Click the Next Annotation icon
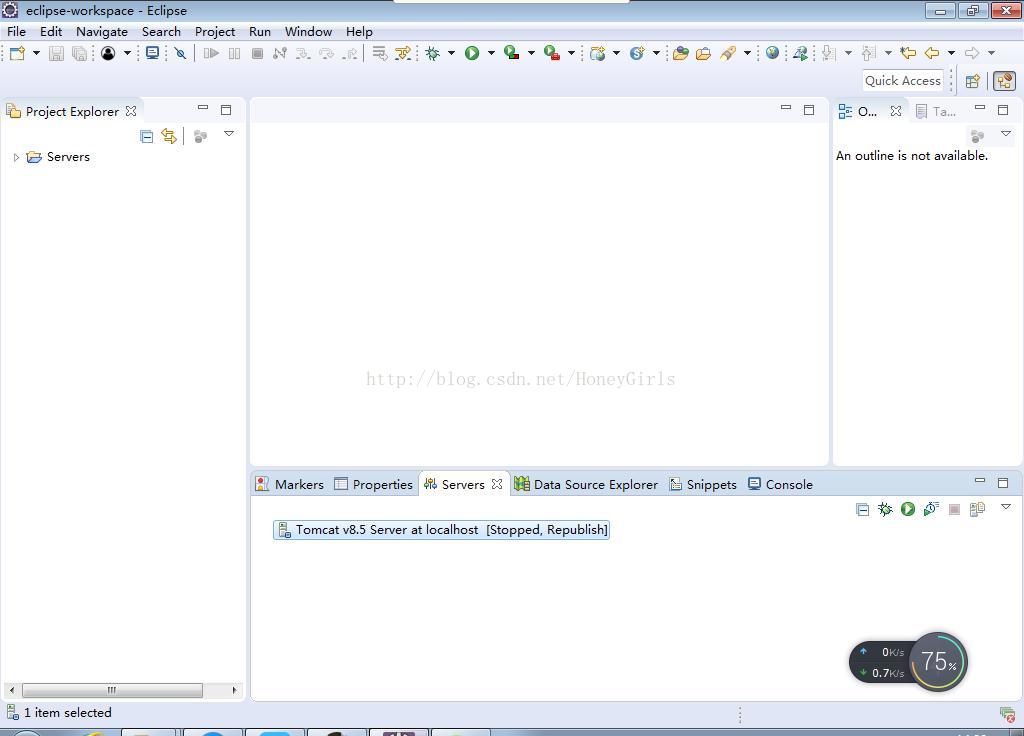The width and height of the screenshot is (1024, 736). point(829,53)
